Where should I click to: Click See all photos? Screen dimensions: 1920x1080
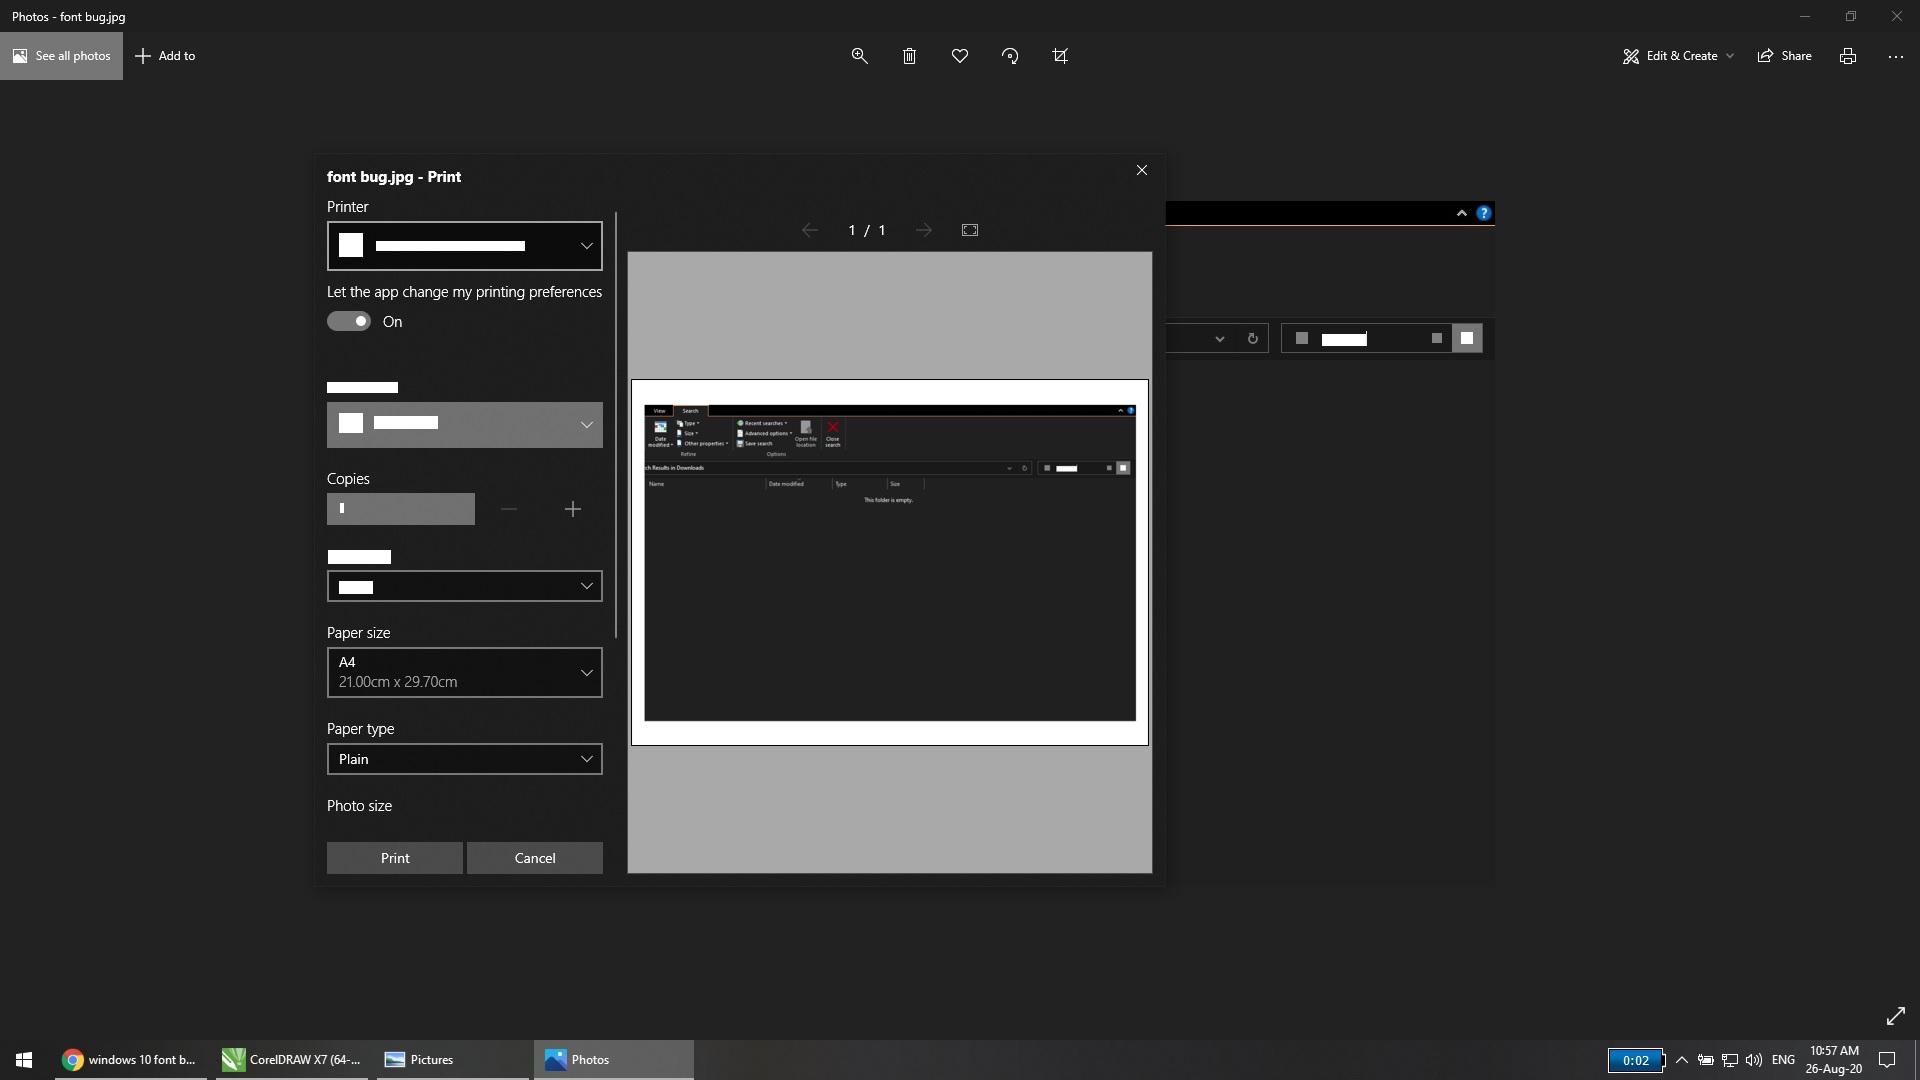click(62, 56)
